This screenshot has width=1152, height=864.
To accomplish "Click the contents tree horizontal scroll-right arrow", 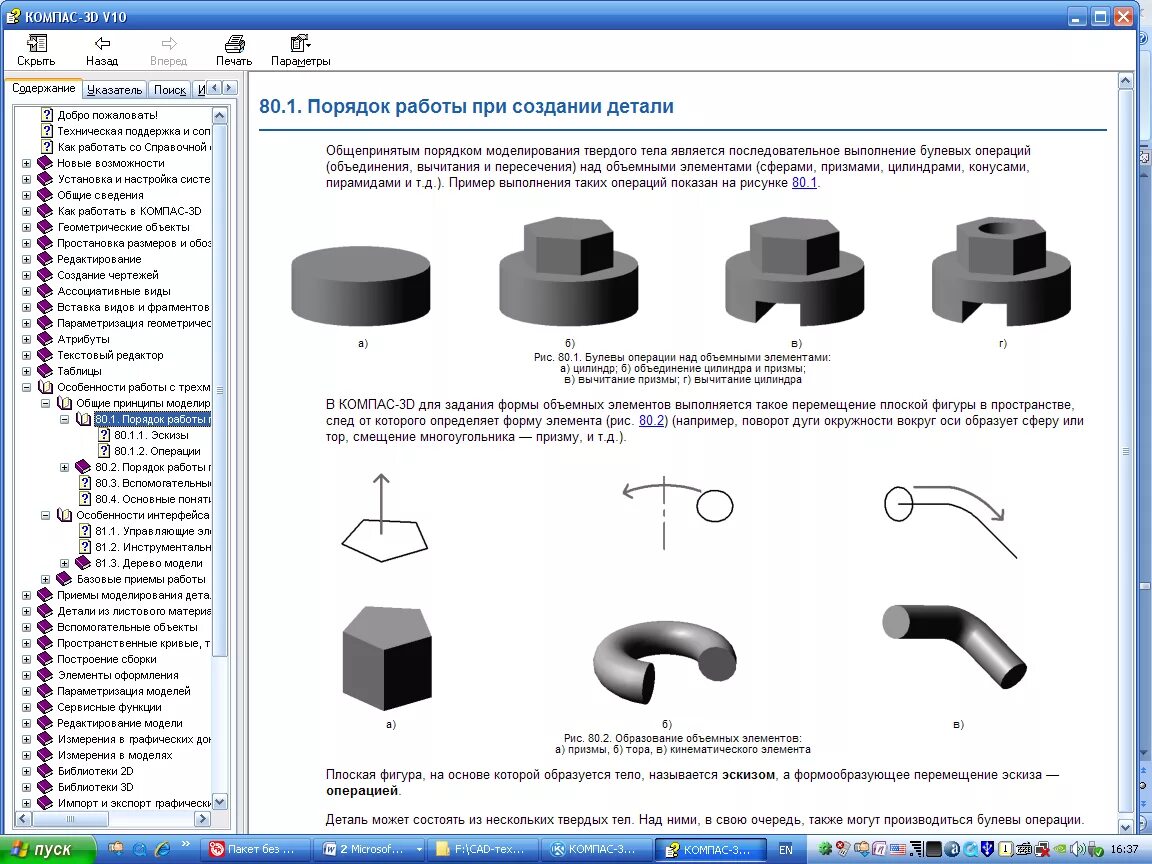I will pyautogui.click(x=203, y=818).
